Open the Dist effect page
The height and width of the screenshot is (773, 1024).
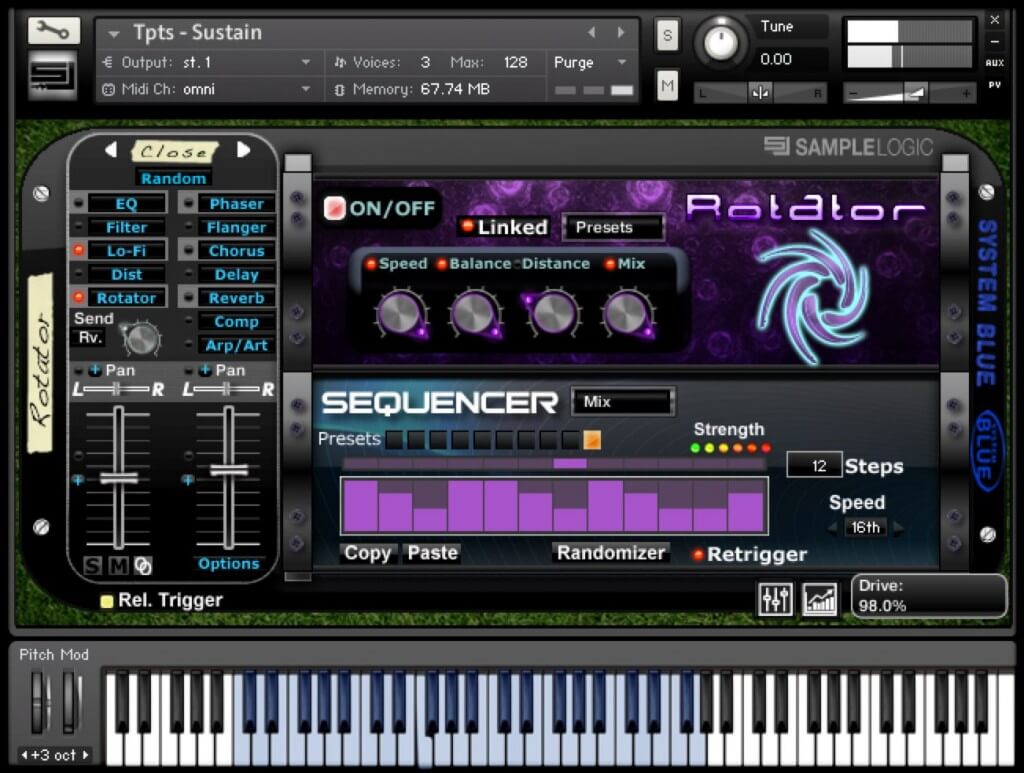126,274
